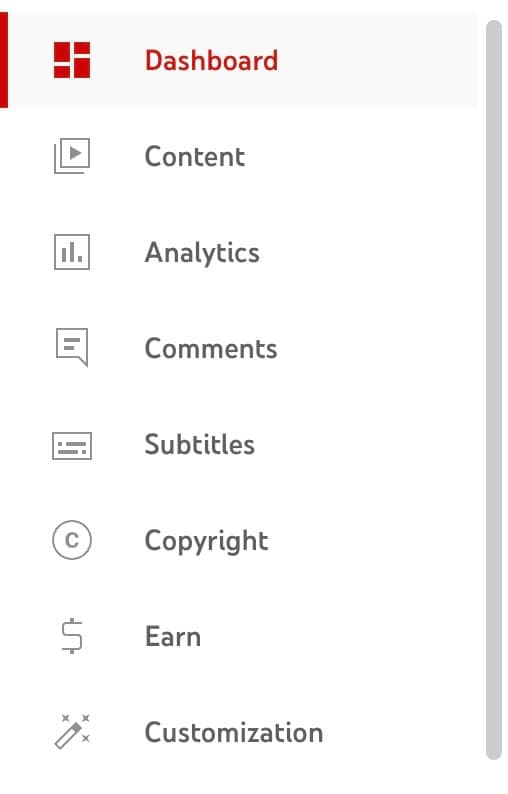Open the Dashboard text label
The width and height of the screenshot is (508, 794).
point(211,61)
